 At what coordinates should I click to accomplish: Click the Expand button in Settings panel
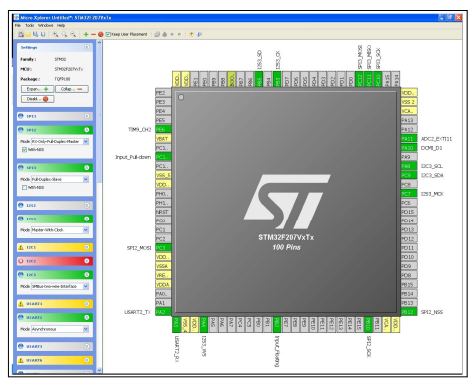coord(37,89)
